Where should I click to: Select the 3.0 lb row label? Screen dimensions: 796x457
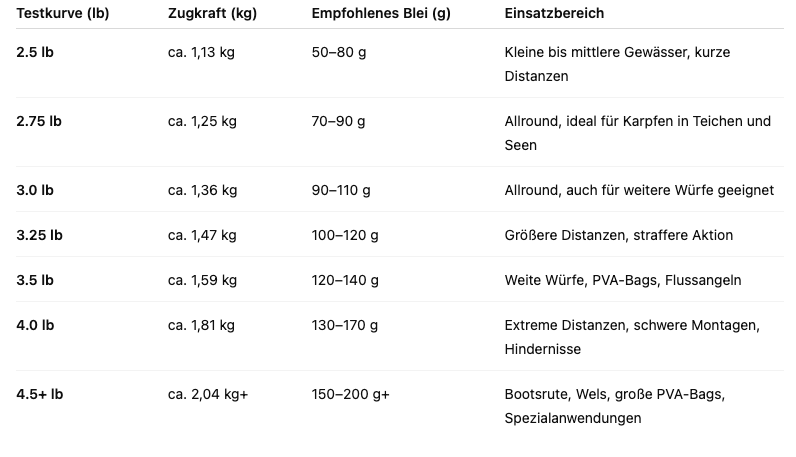click(x=35, y=190)
